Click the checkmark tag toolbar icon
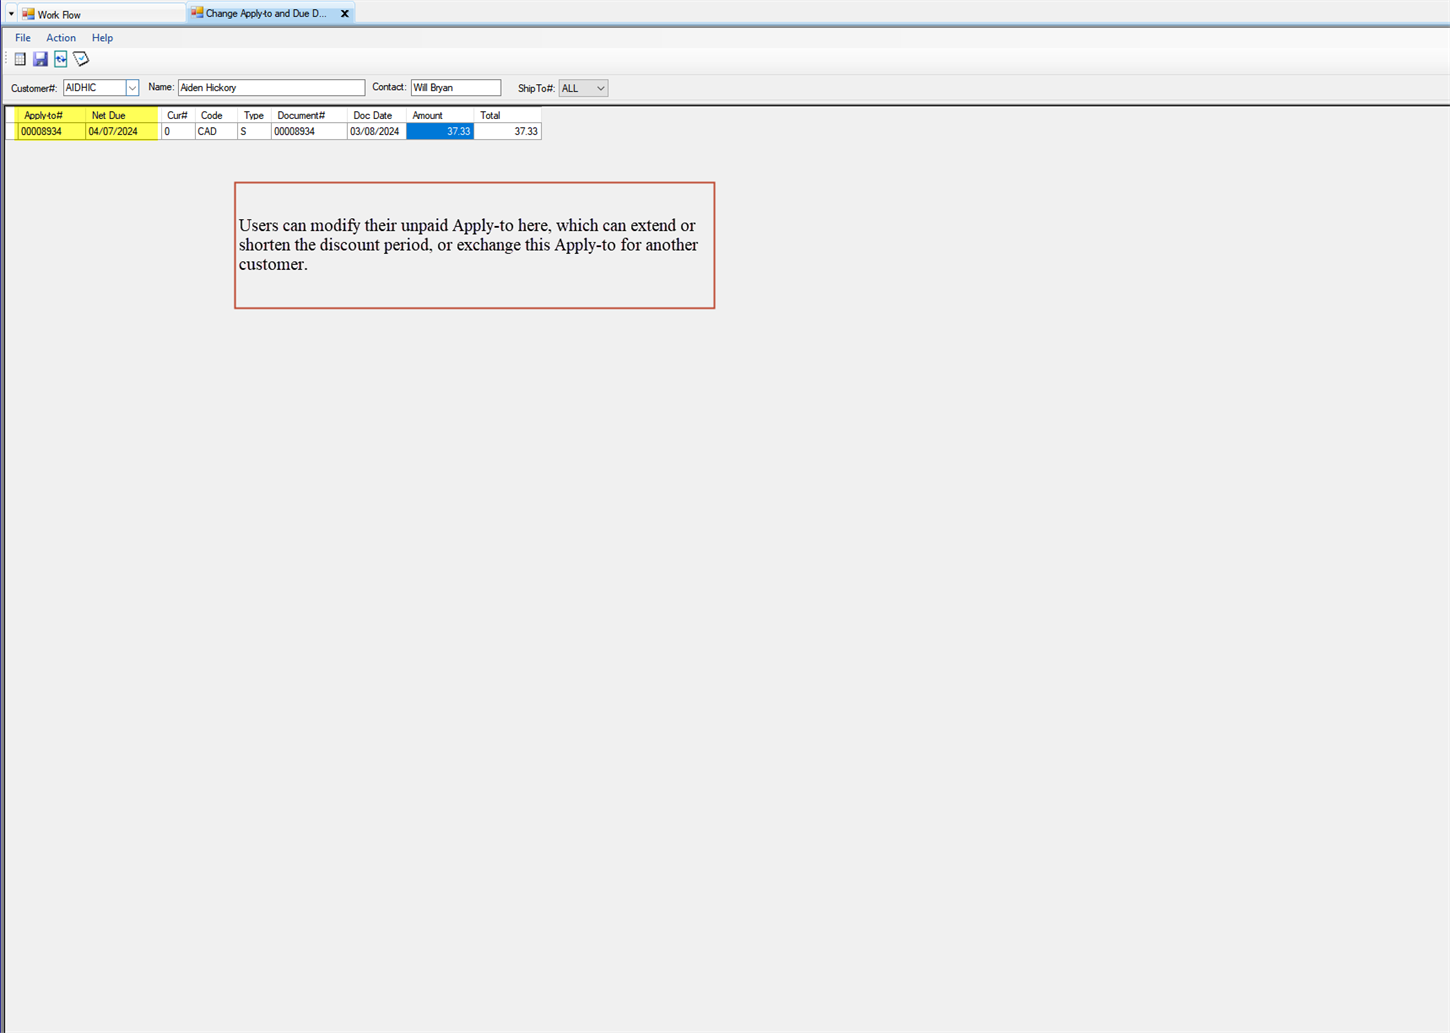The image size is (1450, 1033). [81, 60]
